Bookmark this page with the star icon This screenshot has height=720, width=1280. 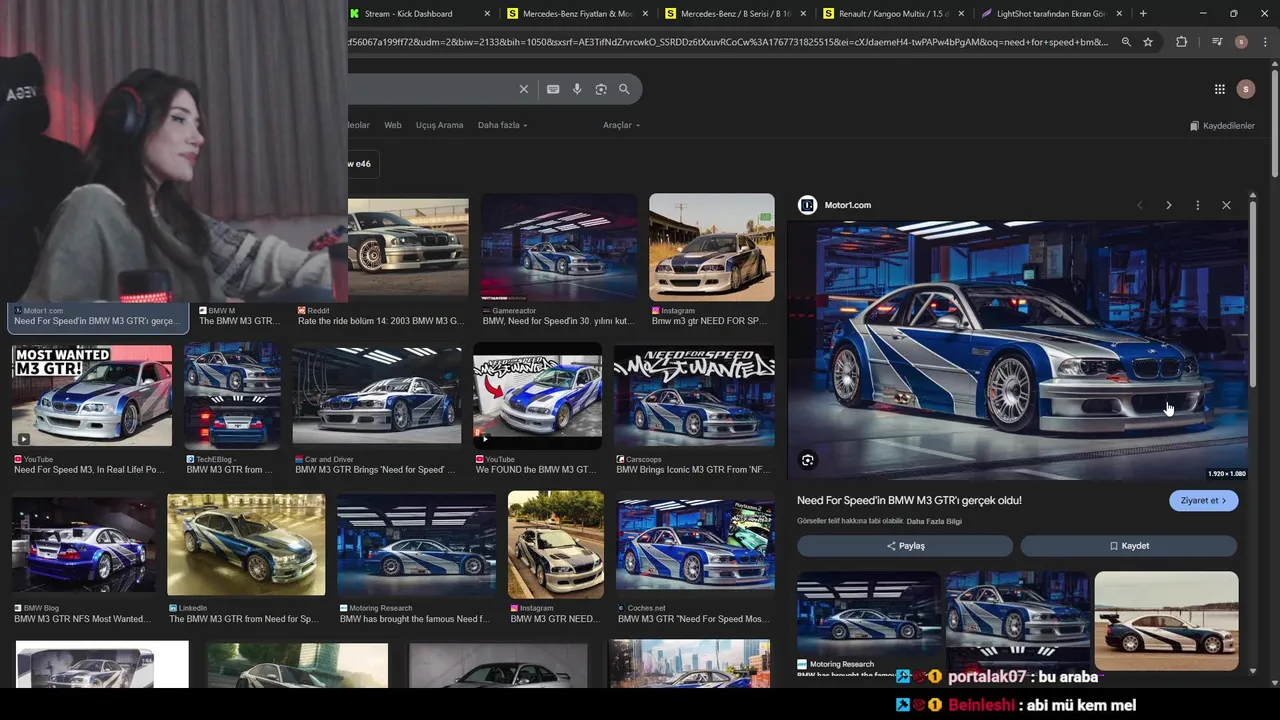pyautogui.click(x=1148, y=42)
